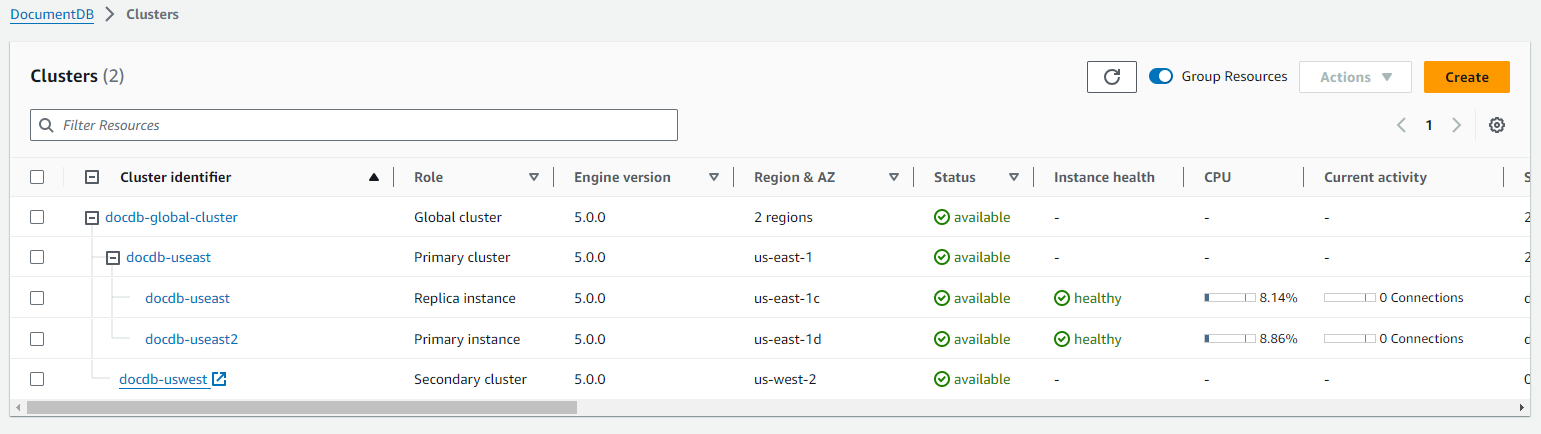
Task: Sort ascending by Cluster identifier arrow
Action: point(374,177)
